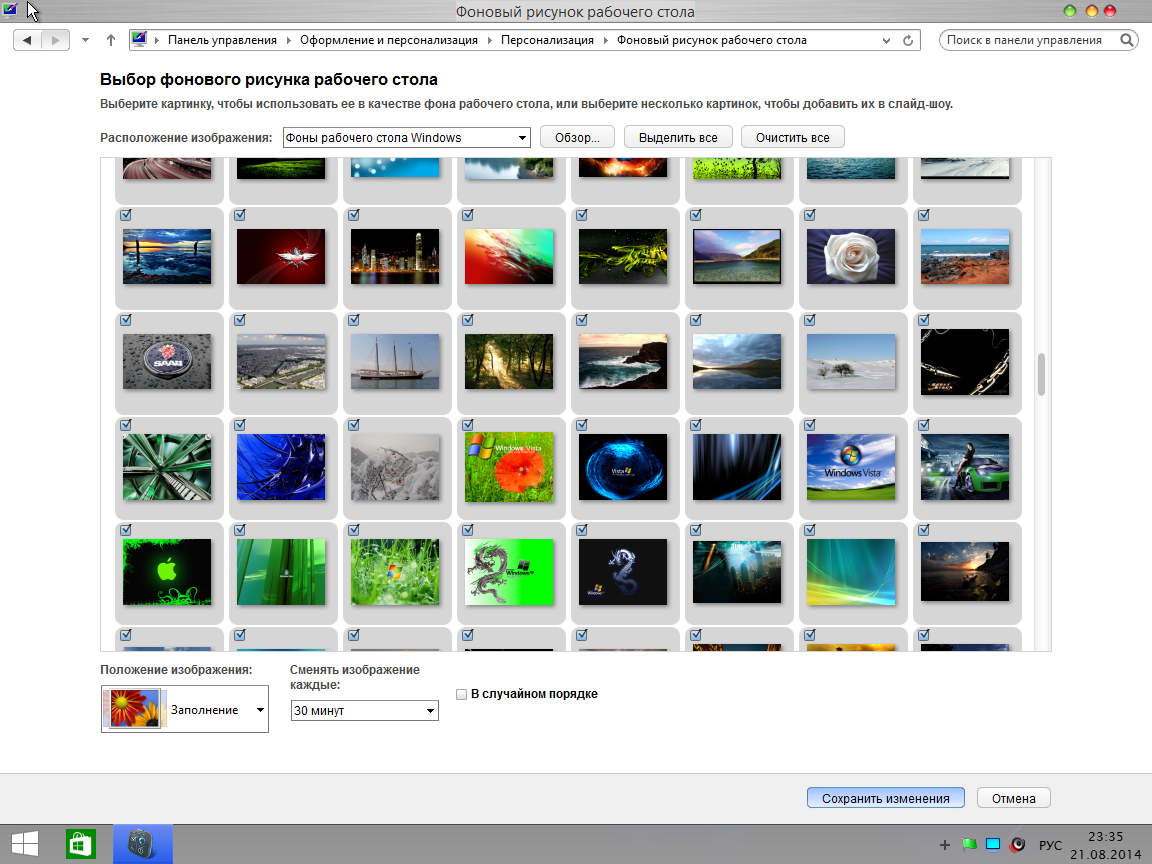Select the sunlit forest path thumbnail
This screenshot has height=864, width=1152.
point(509,361)
